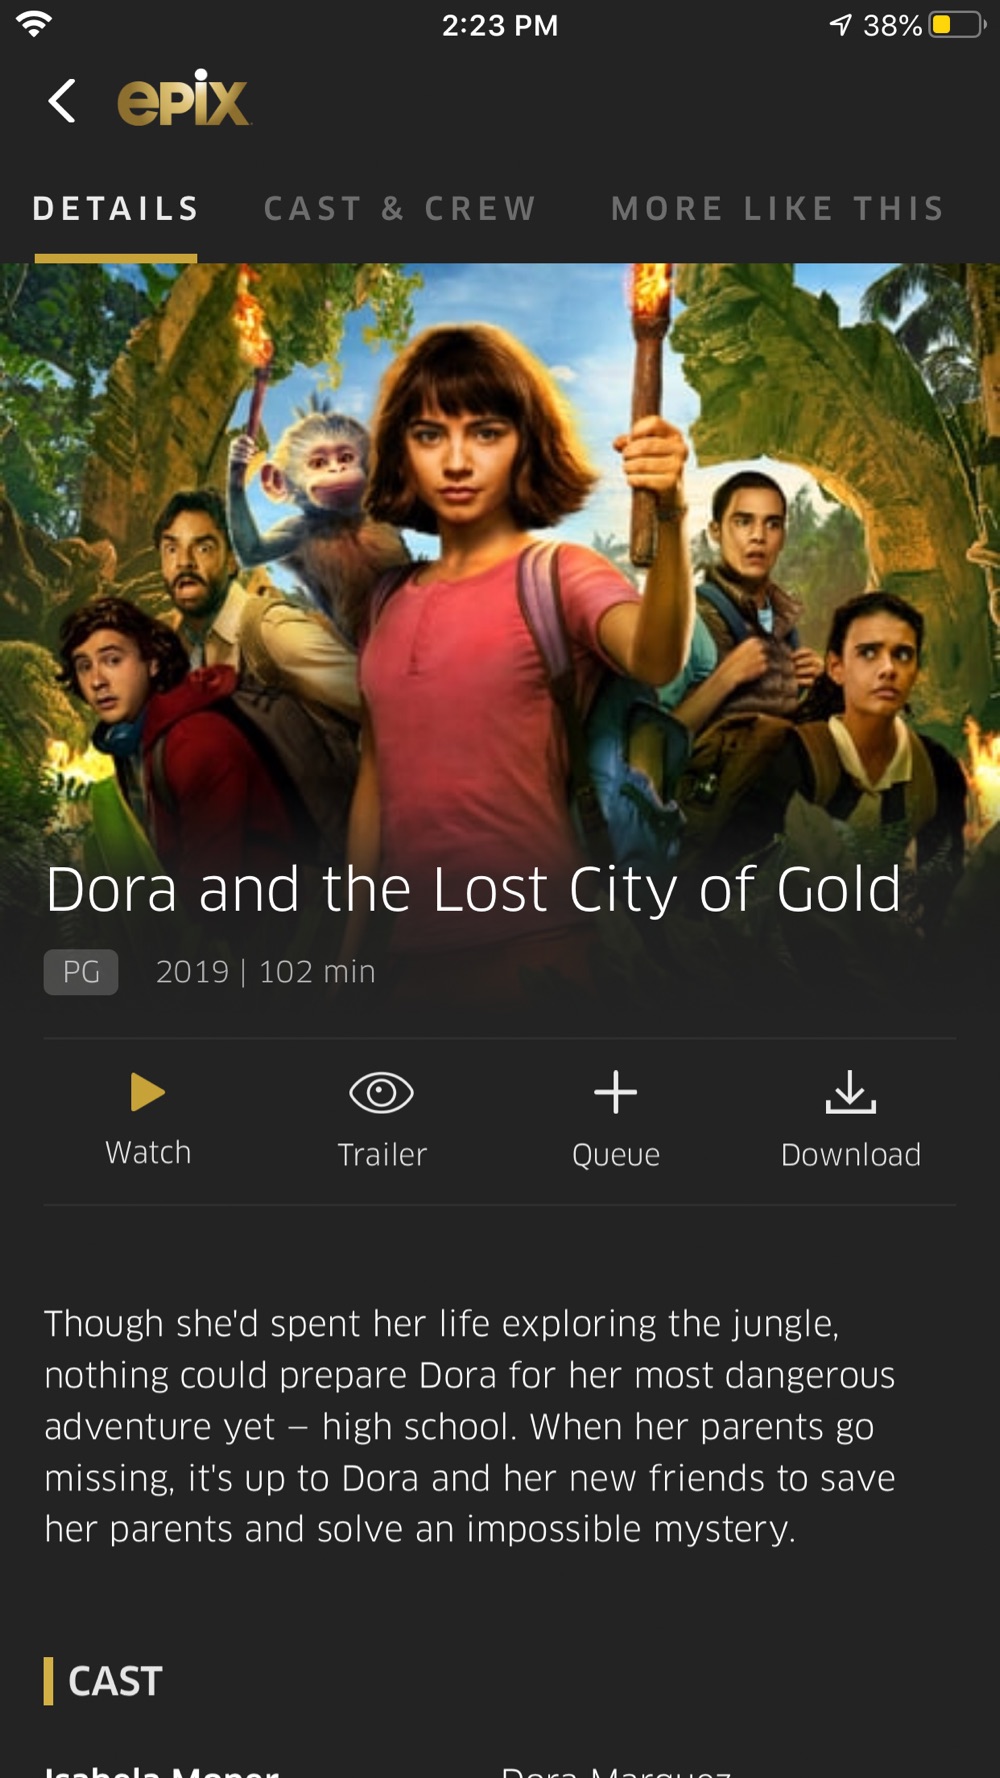
Task: Tap the back arrow icon
Action: coord(62,101)
